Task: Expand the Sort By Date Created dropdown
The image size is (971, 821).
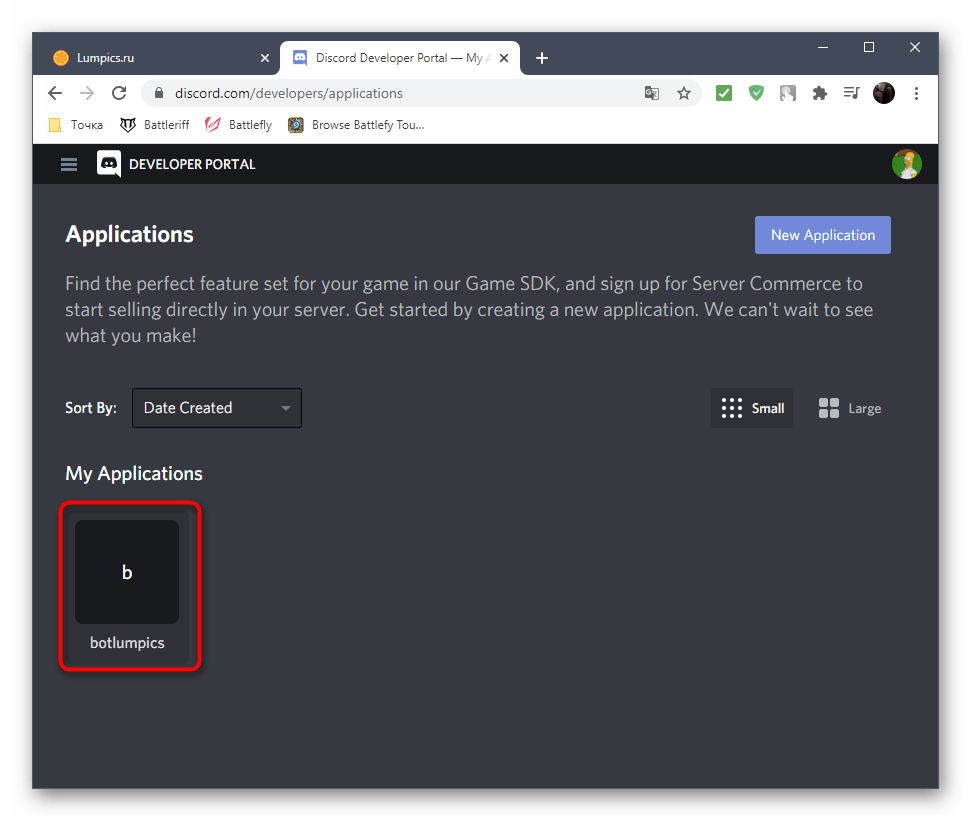Action: 217,408
